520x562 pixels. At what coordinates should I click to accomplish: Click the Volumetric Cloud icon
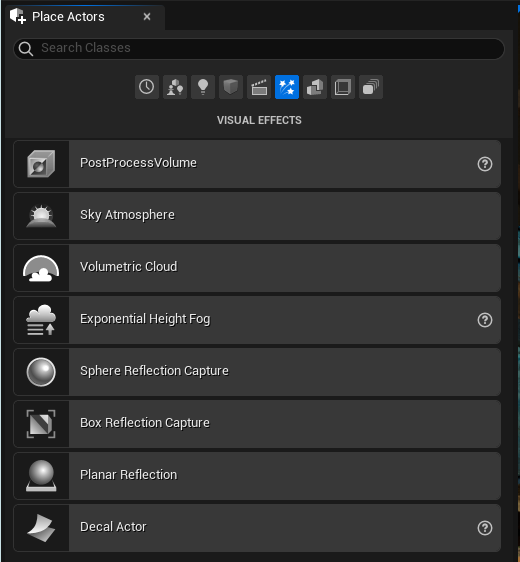point(41,268)
